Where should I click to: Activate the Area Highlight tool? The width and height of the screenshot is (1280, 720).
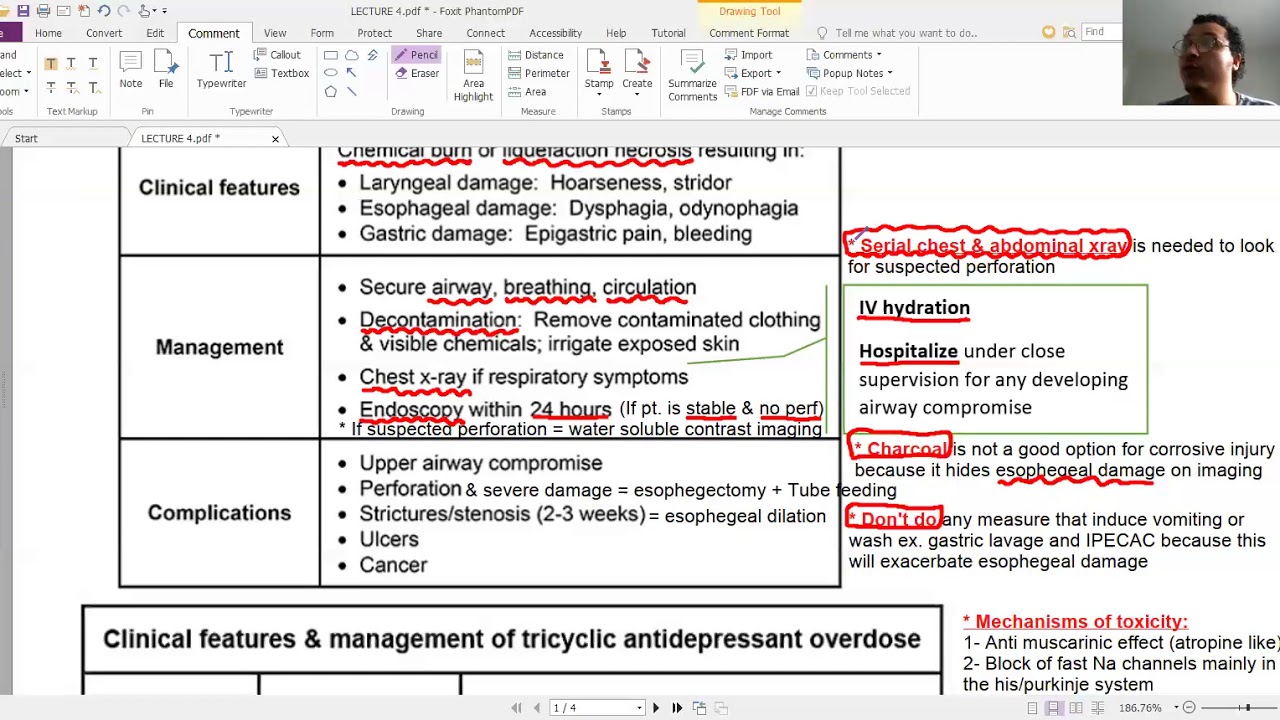tap(473, 76)
